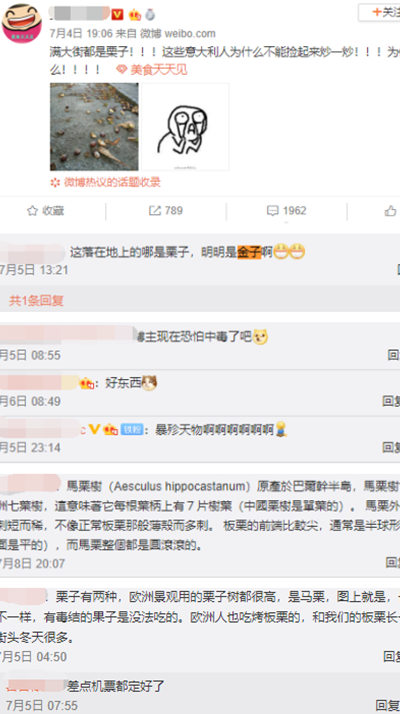Like the post with thumbs-up icon
Viewport: 400px width, 714px height.
click(x=390, y=211)
